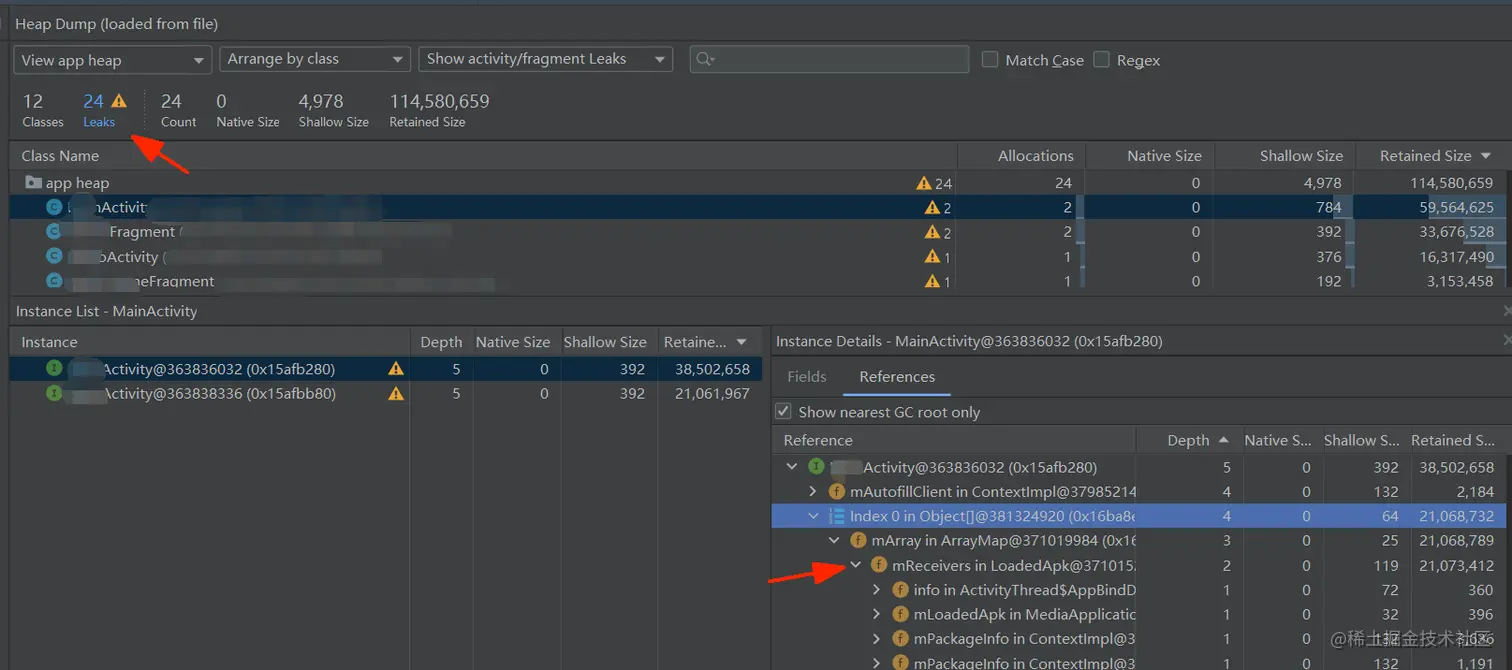1512x670 pixels.
Task: Sort by the Allocations column header
Action: [1021, 156]
